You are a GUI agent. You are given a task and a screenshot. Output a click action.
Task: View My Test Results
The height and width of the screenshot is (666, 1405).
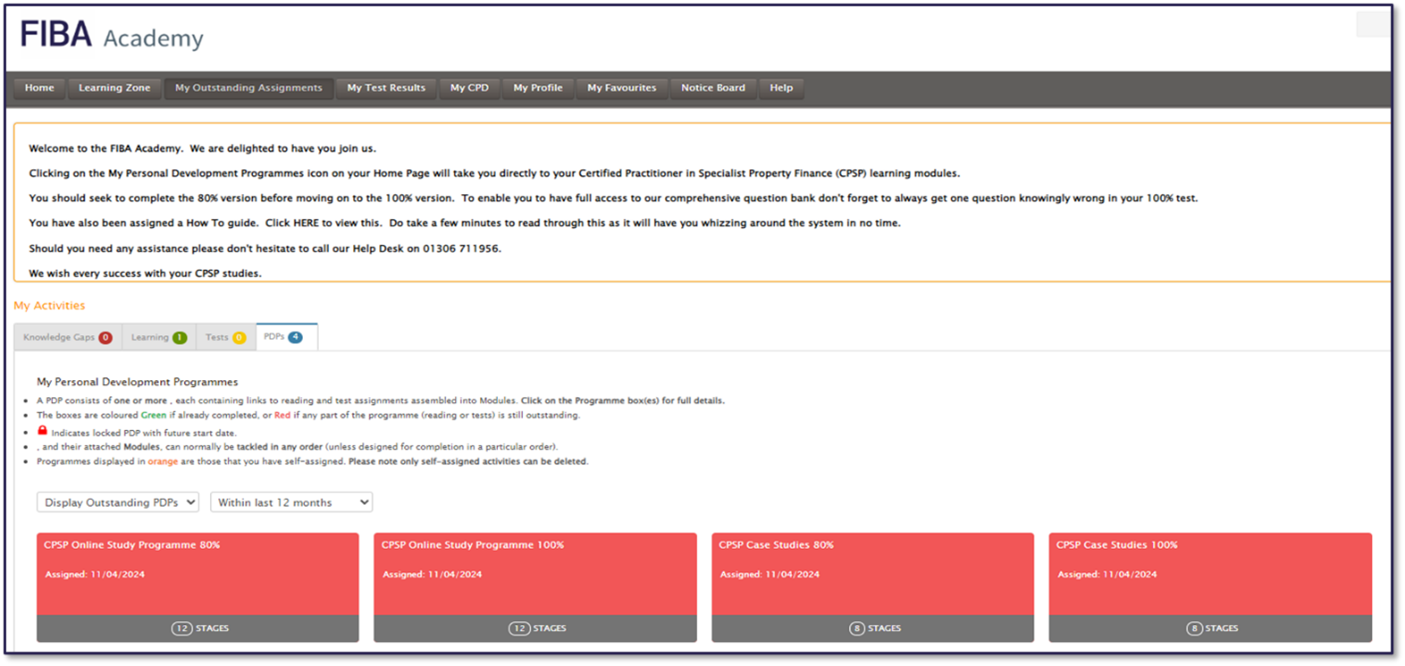[386, 88]
